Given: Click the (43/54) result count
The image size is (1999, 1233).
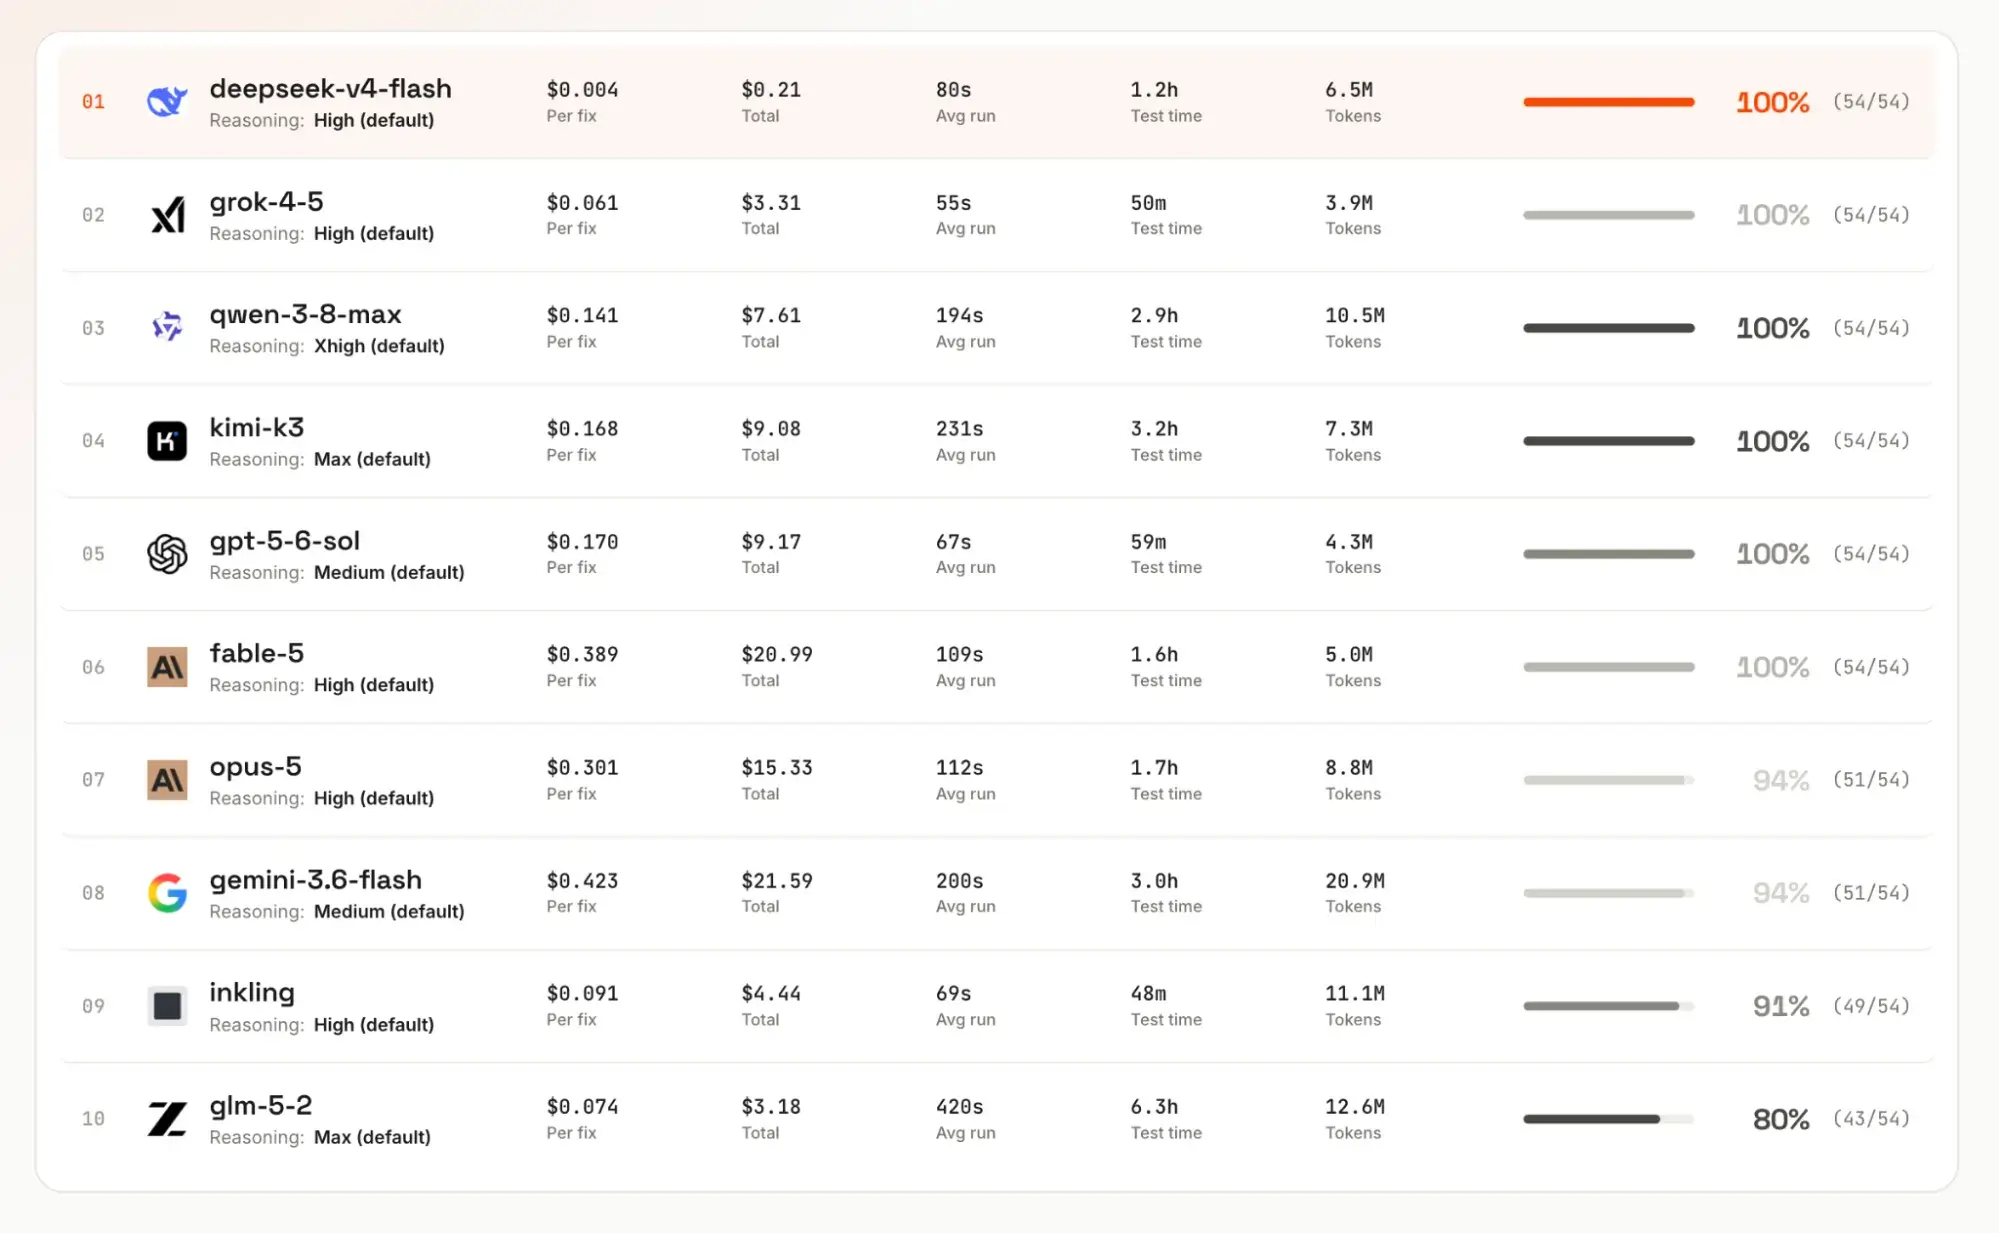Looking at the screenshot, I should pyautogui.click(x=1871, y=1119).
